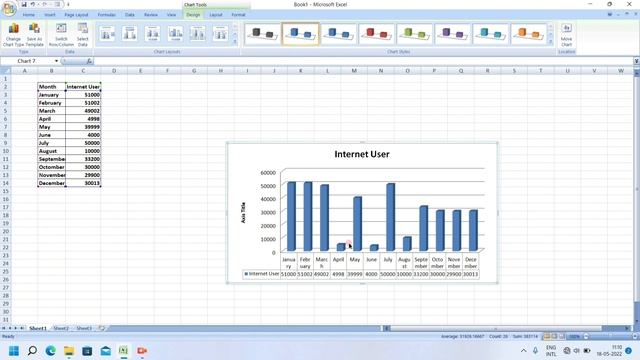The image size is (640, 360).
Task: Switch to the Formulas tab
Action: point(107,15)
